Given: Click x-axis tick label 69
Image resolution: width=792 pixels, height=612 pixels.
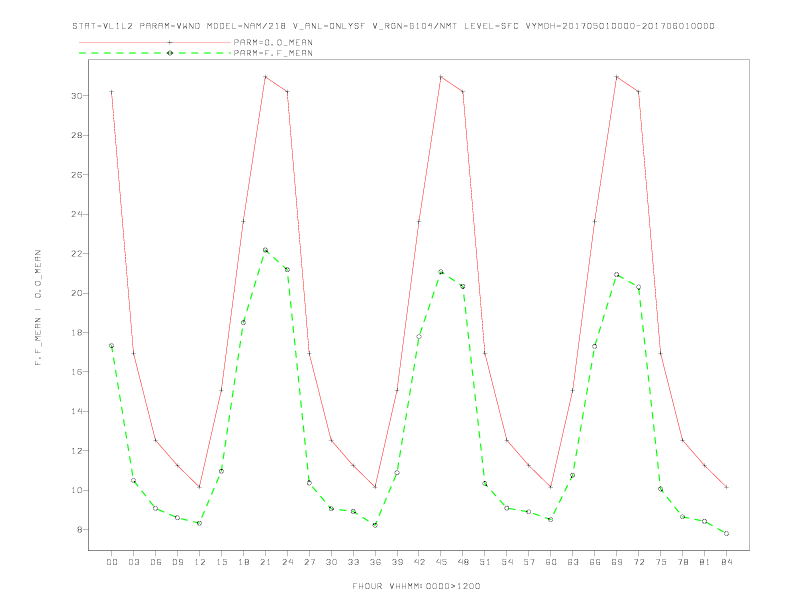Looking at the screenshot, I should tap(617, 562).
